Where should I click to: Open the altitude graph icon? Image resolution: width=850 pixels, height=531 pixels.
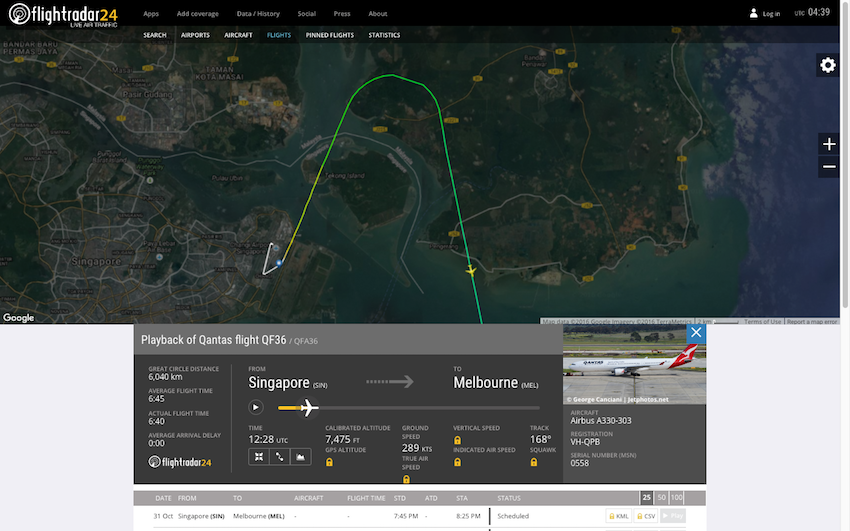coord(300,457)
